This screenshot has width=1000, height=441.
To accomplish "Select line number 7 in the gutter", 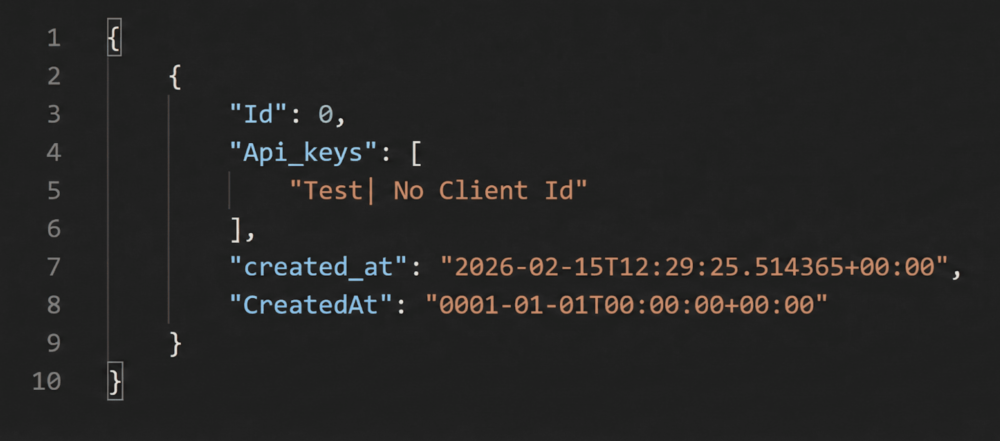I will (x=52, y=267).
